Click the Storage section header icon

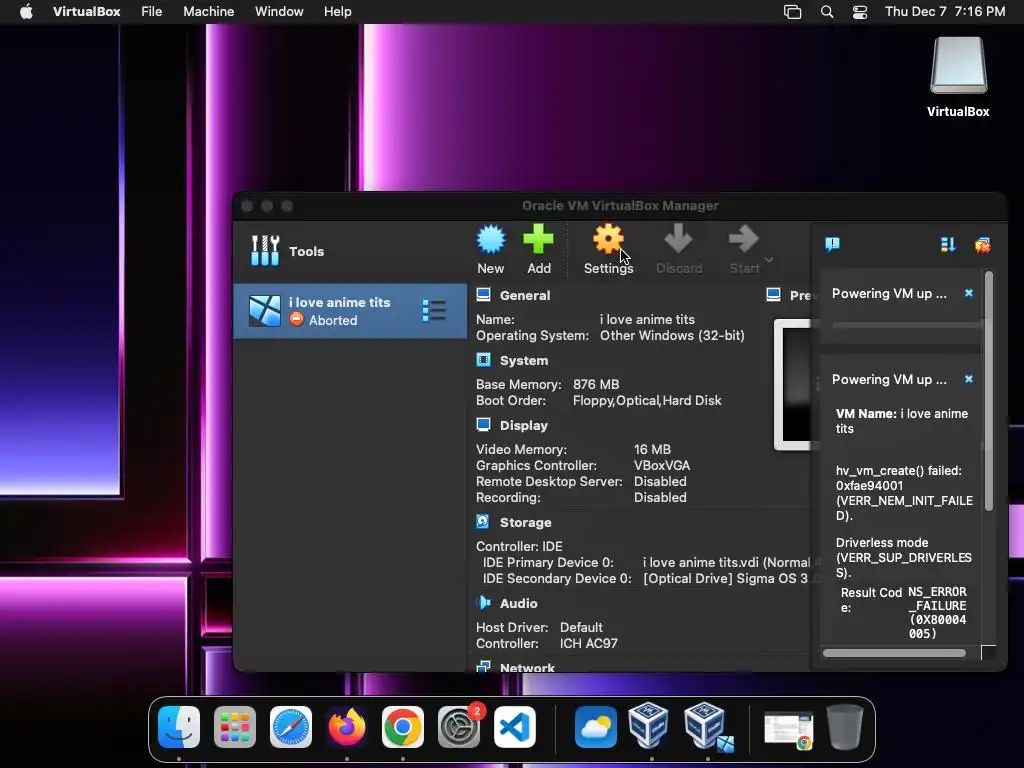(x=483, y=522)
